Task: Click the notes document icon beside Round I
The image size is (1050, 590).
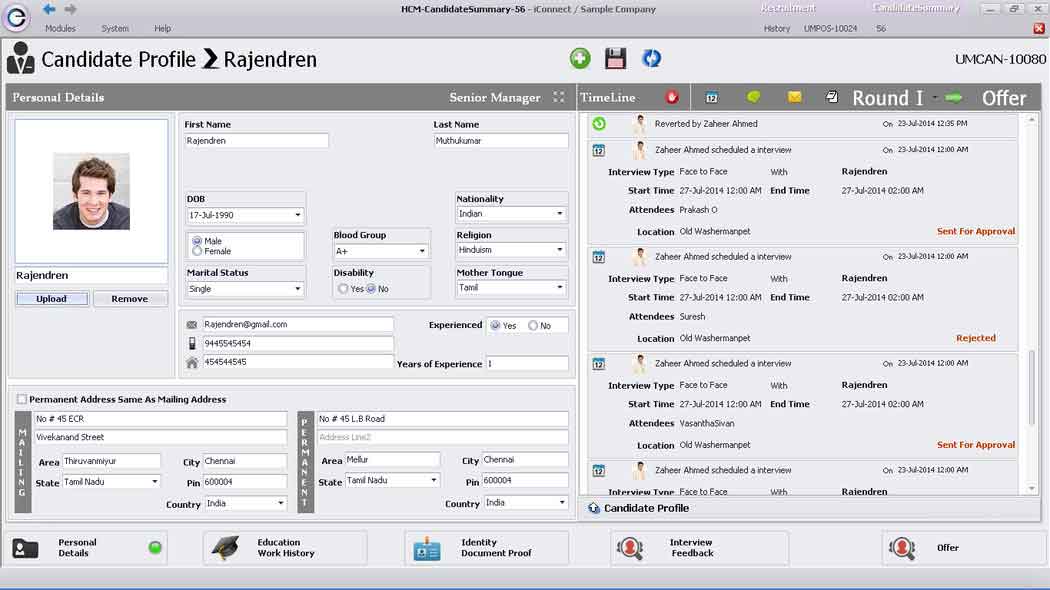Action: tap(832, 97)
